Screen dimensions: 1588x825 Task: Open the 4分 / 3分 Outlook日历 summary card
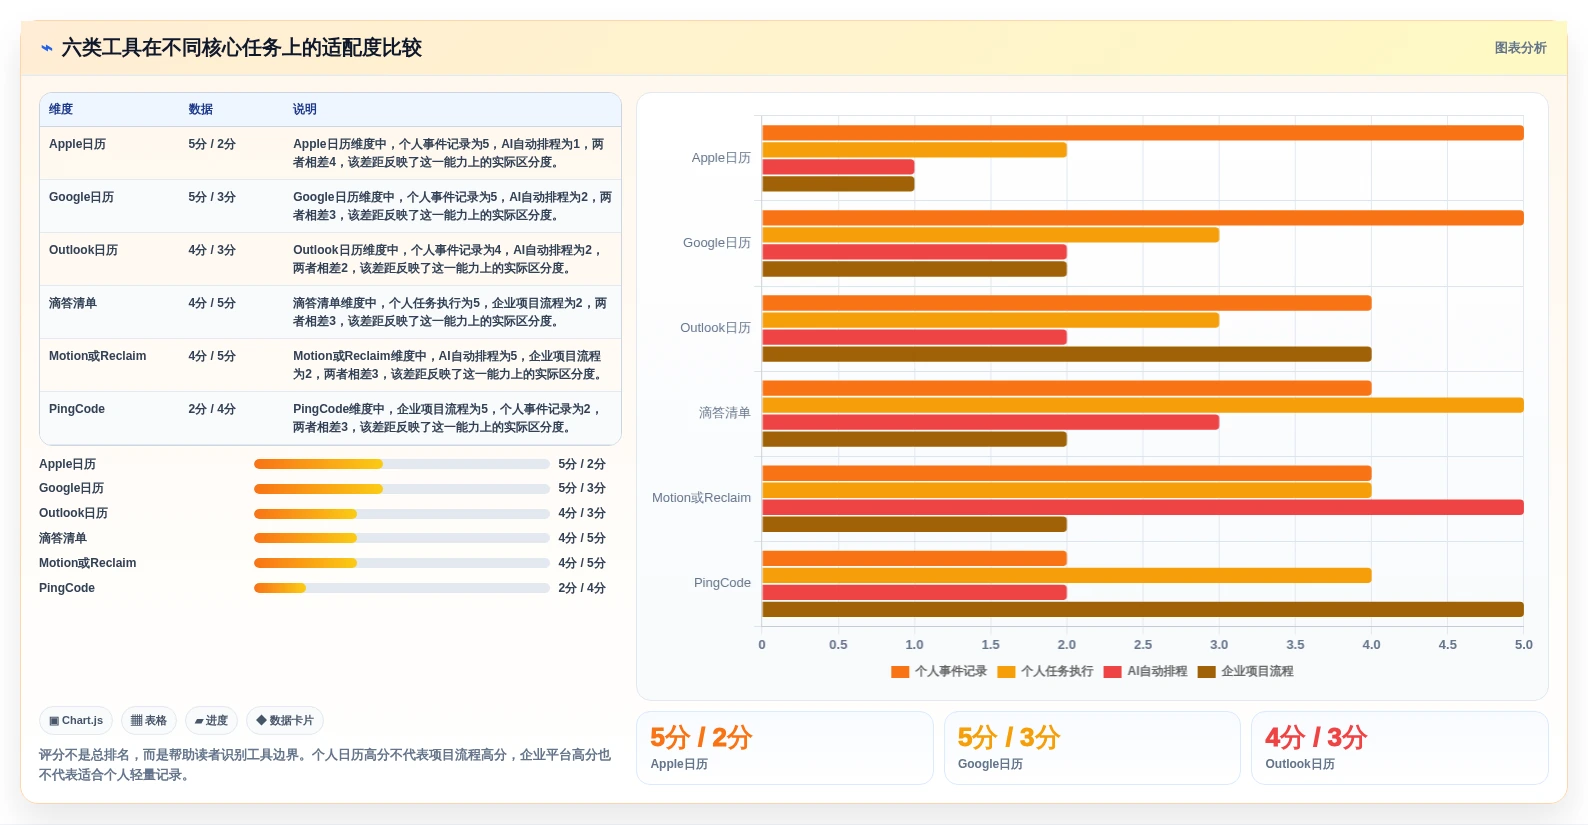coord(1400,748)
